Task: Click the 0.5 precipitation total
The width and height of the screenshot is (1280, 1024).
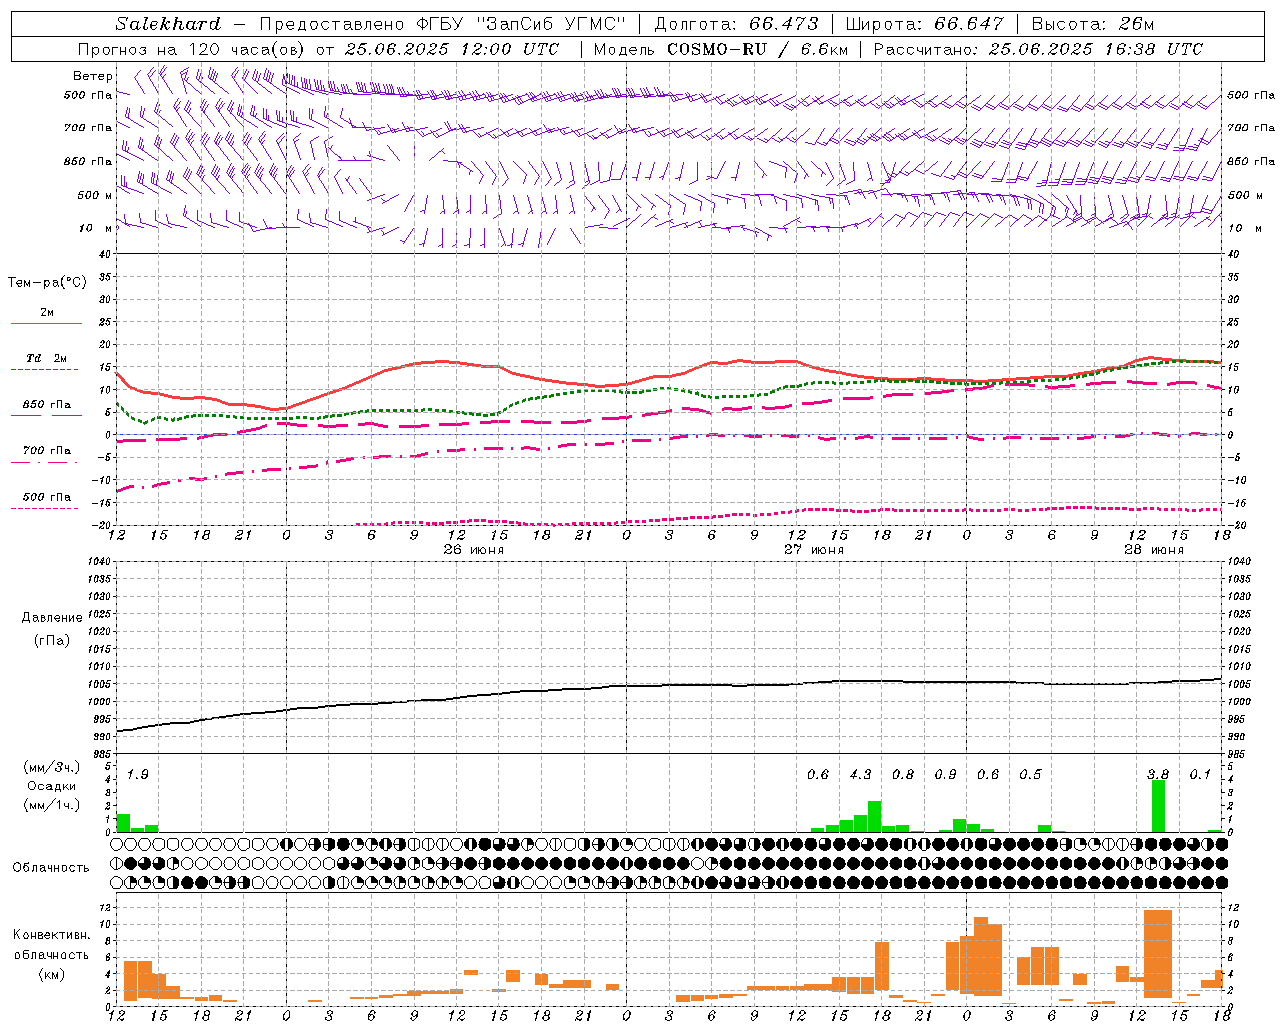Action: pyautogui.click(x=1030, y=775)
